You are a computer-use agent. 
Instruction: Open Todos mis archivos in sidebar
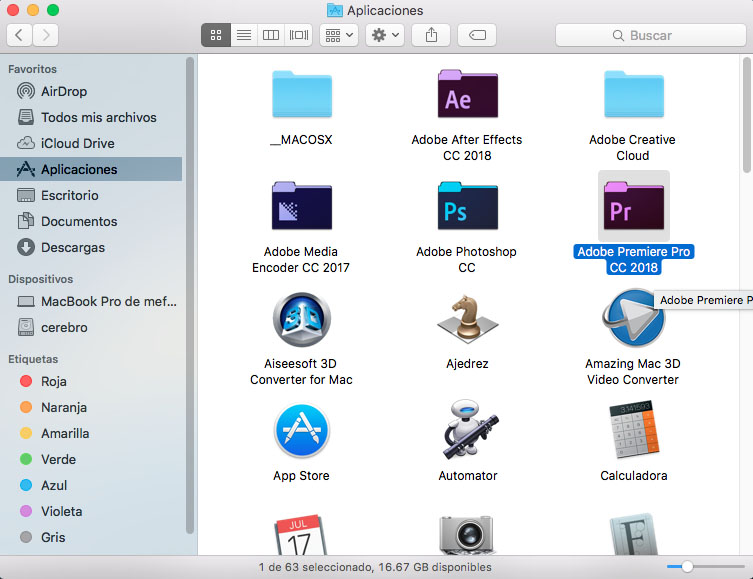pos(91,117)
